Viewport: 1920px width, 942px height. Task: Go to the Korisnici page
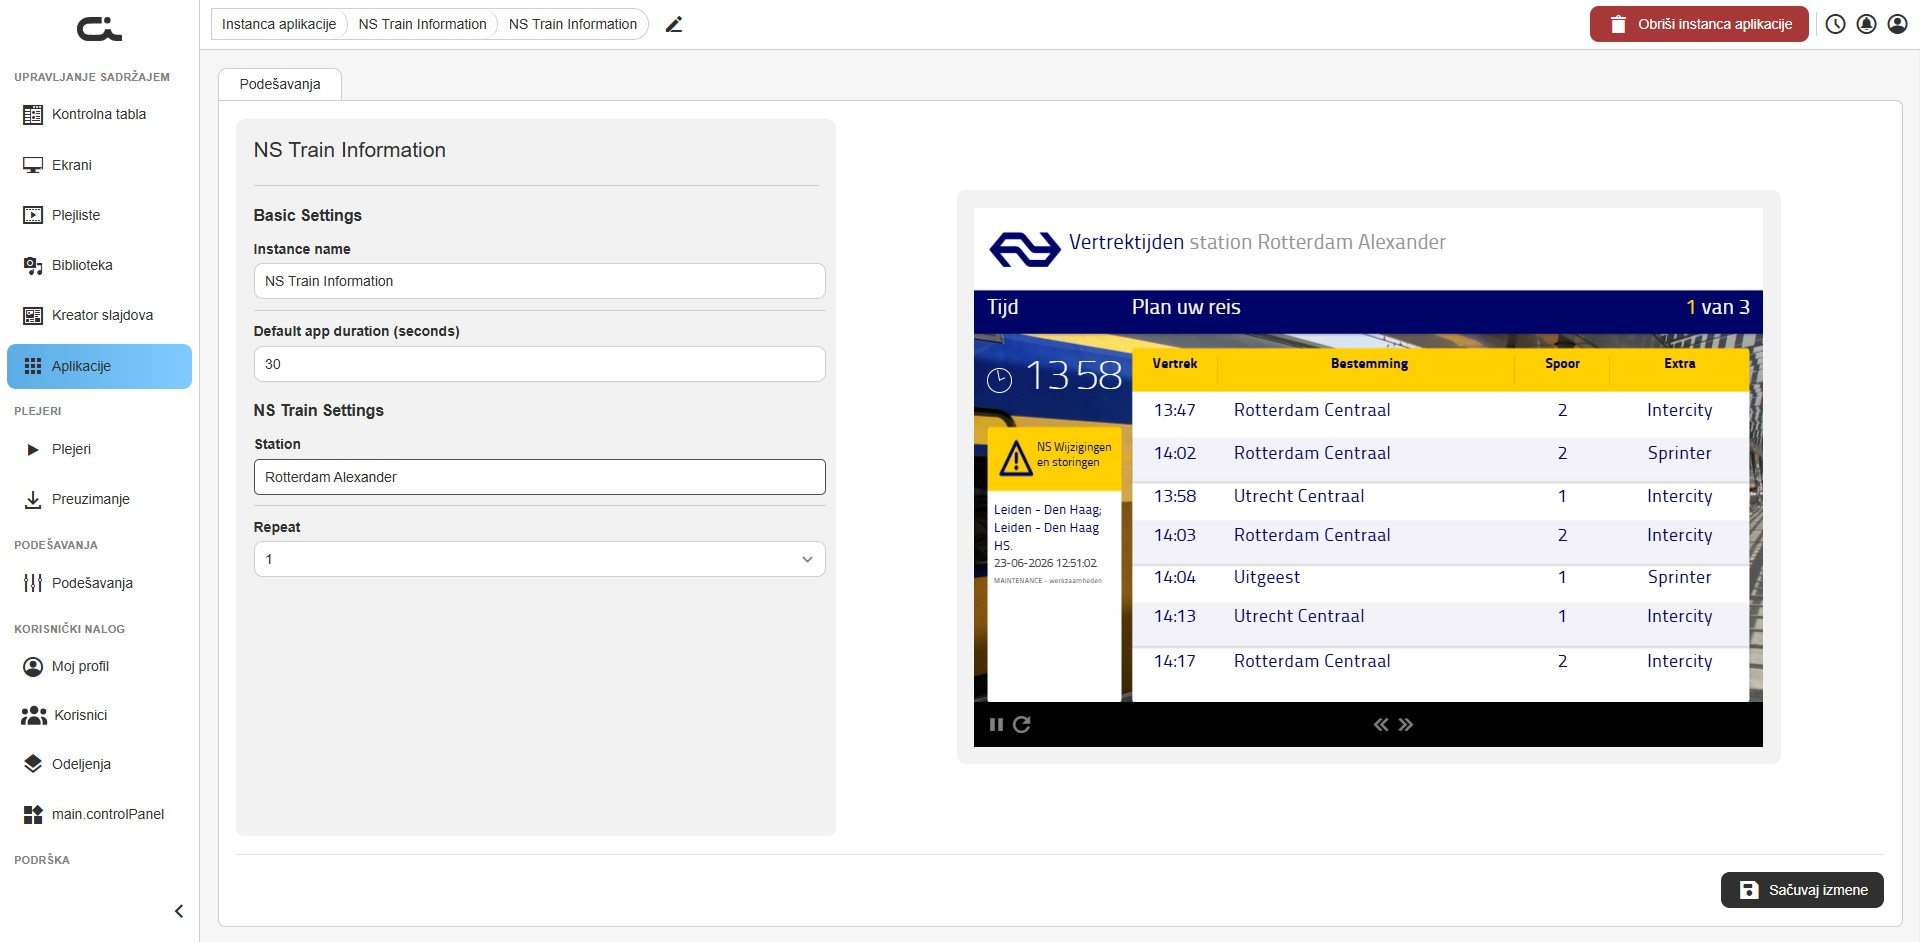99,715
